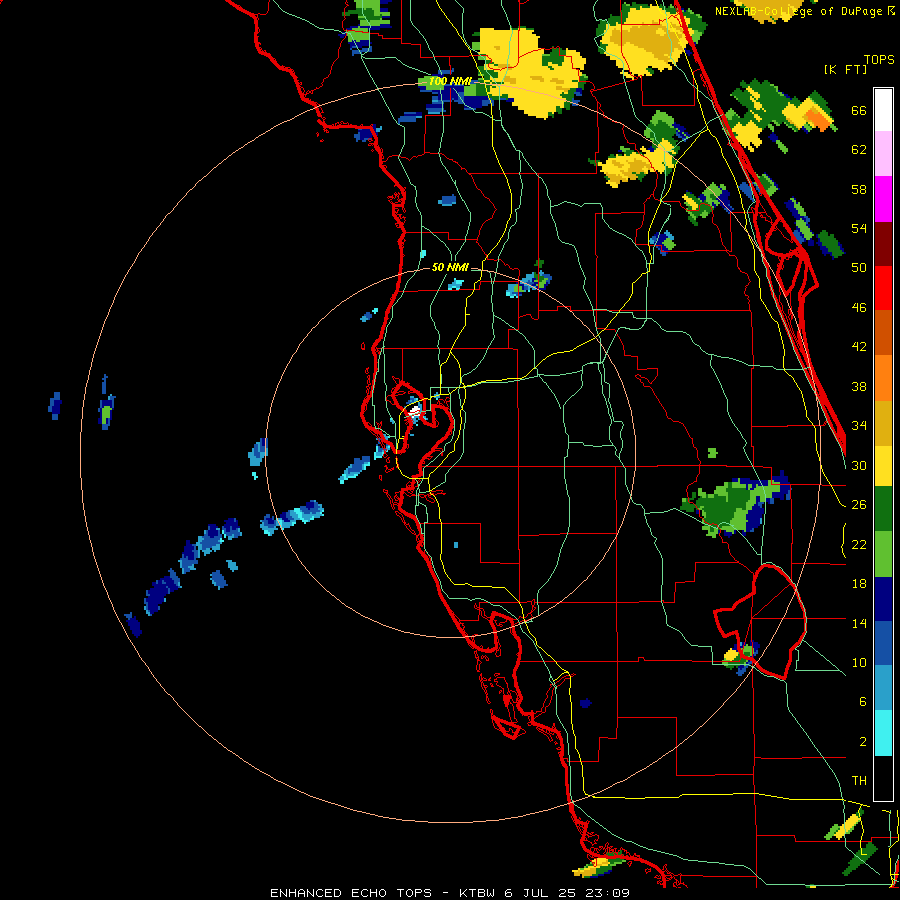Click the legend value '30'
Viewport: 900px width, 900px height.
pos(859,465)
